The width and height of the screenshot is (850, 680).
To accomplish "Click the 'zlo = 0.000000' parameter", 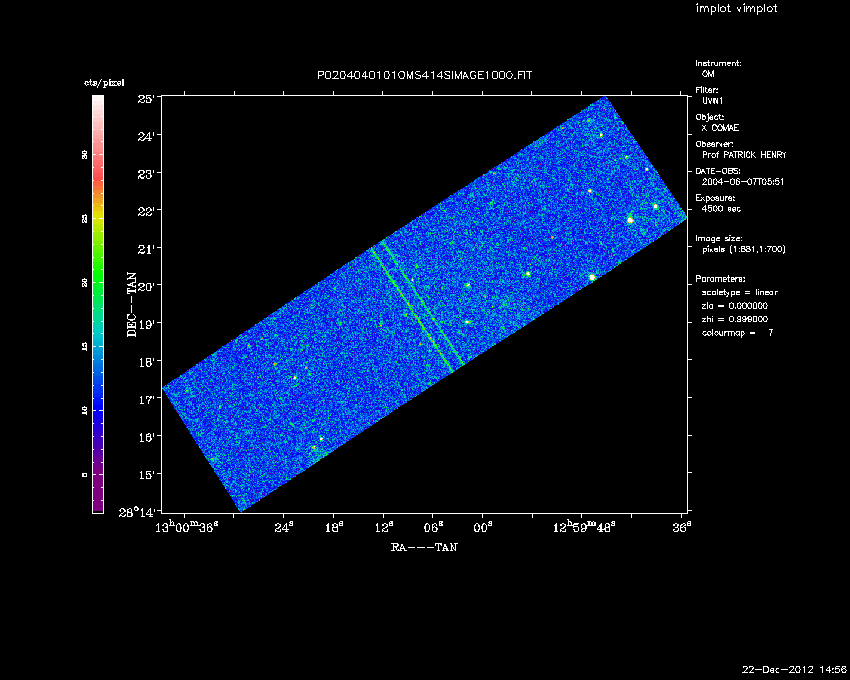I will pyautogui.click(x=735, y=306).
